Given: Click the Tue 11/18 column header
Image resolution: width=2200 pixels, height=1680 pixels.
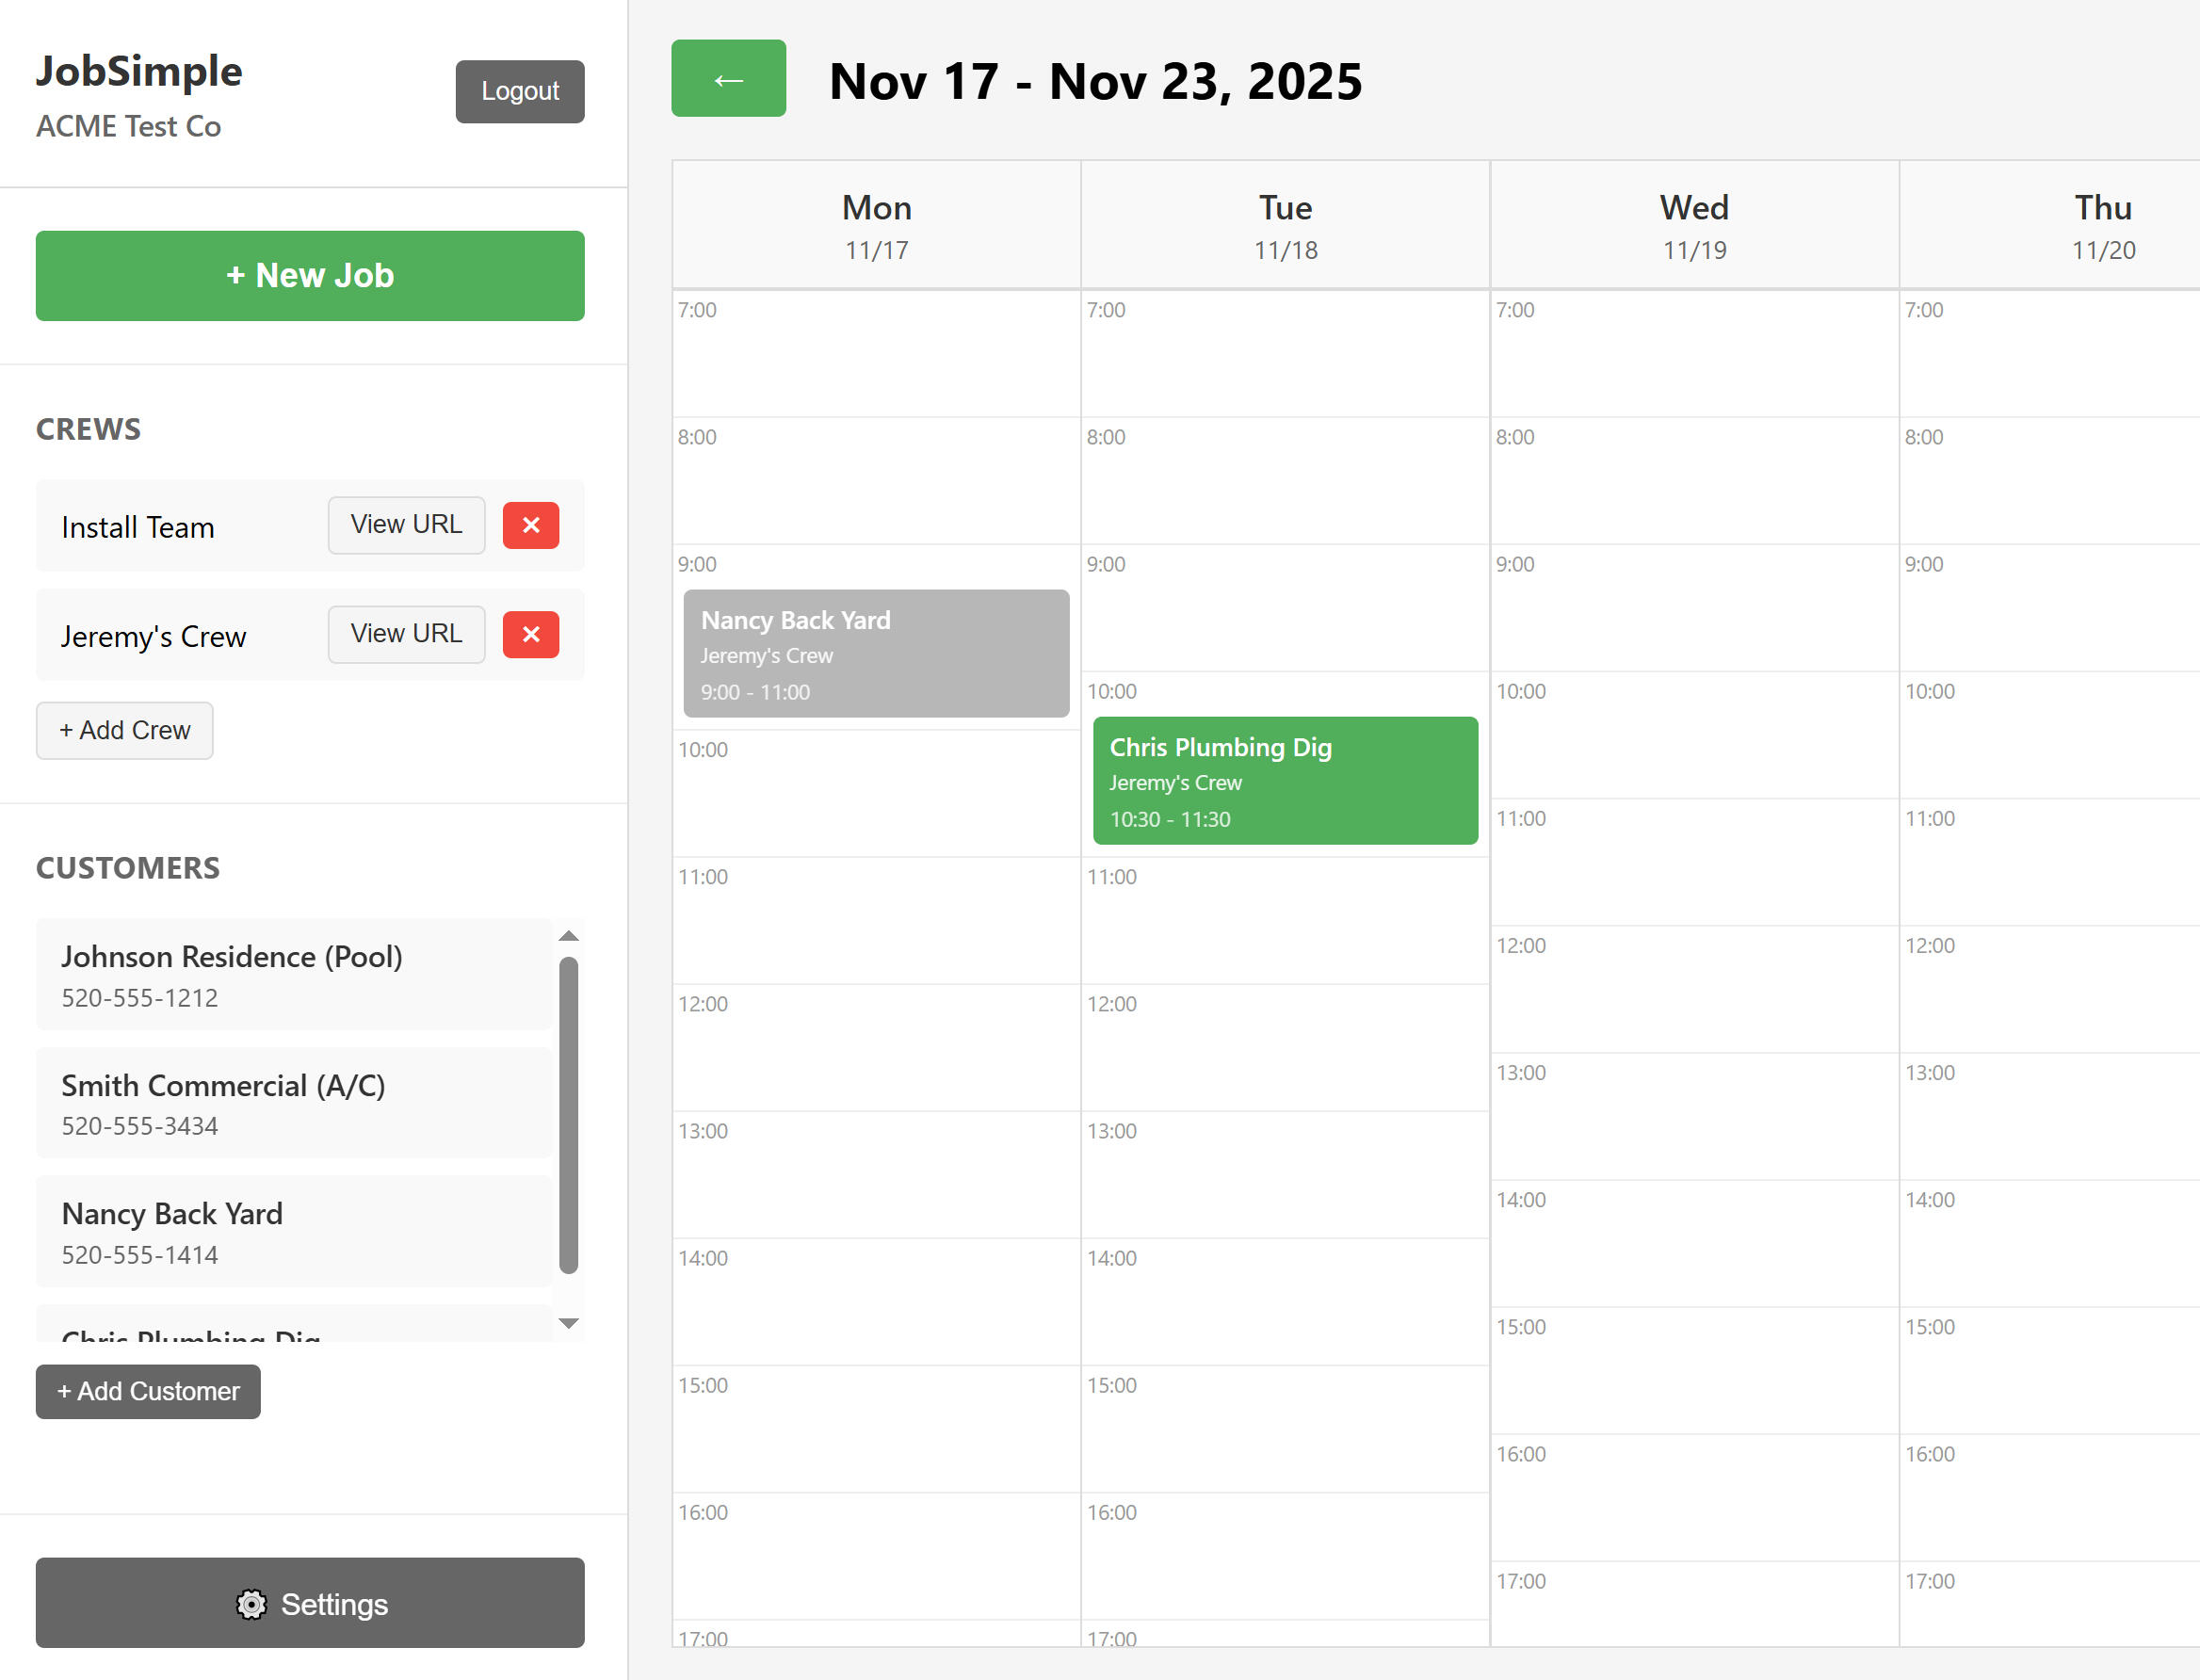Looking at the screenshot, I should coord(1285,226).
